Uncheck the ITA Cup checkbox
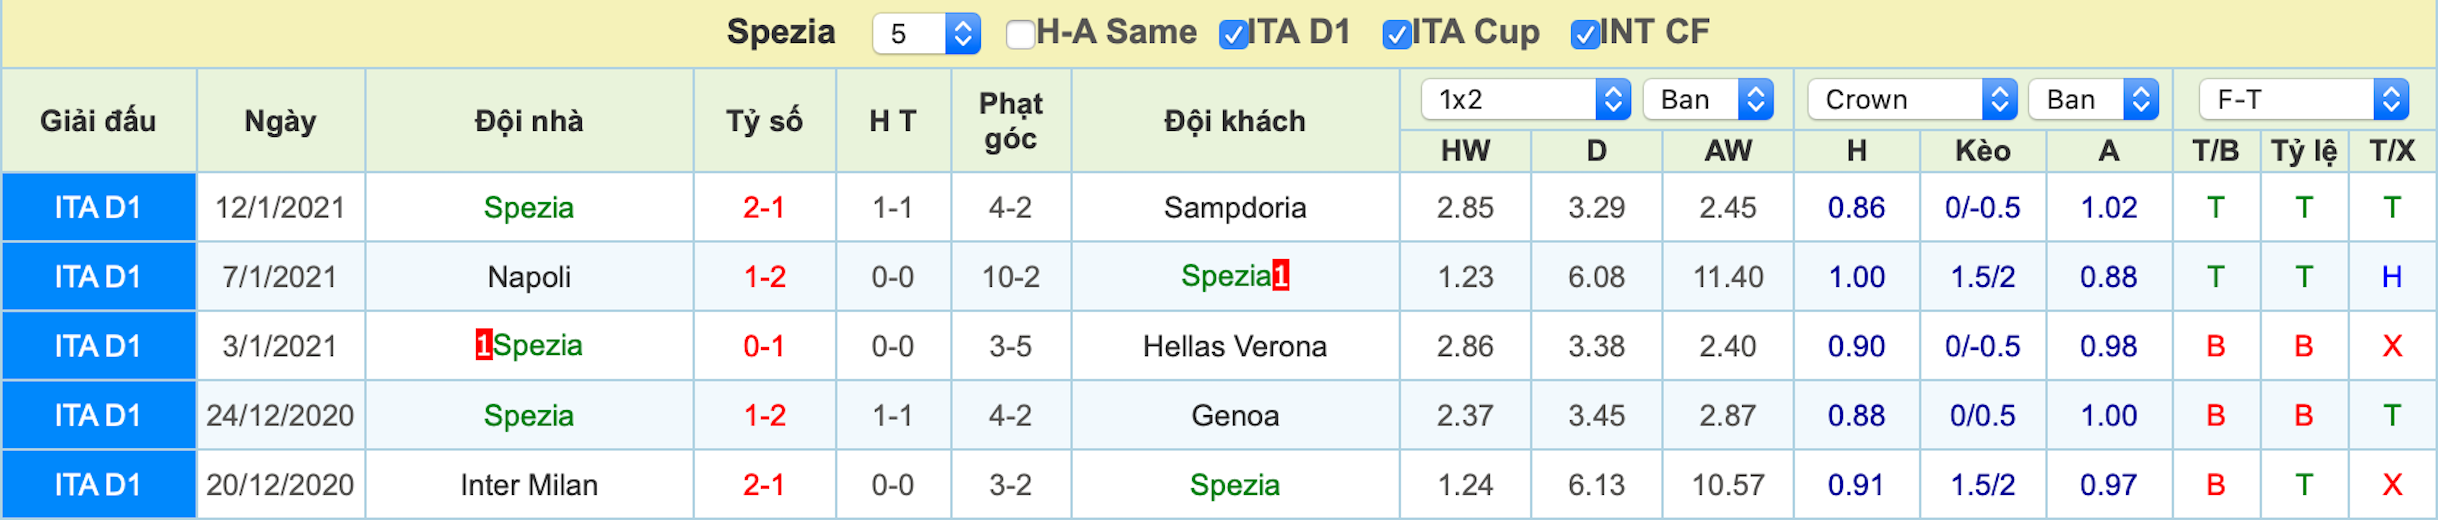Image resolution: width=2438 pixels, height=520 pixels. pyautogui.click(x=1396, y=34)
